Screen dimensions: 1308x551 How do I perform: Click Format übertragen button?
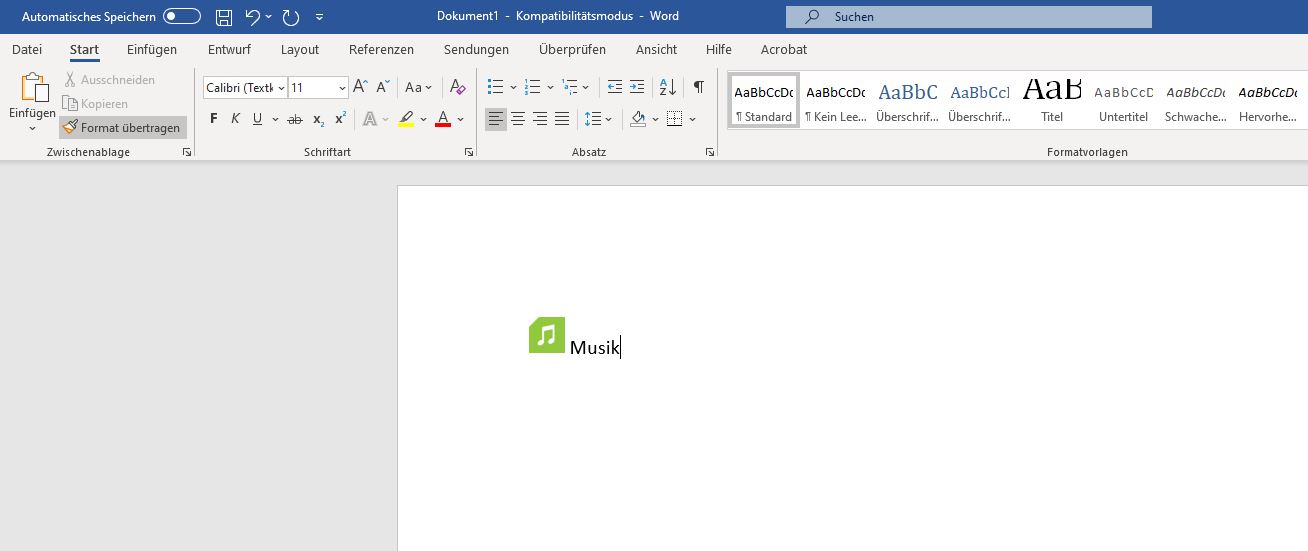click(122, 127)
